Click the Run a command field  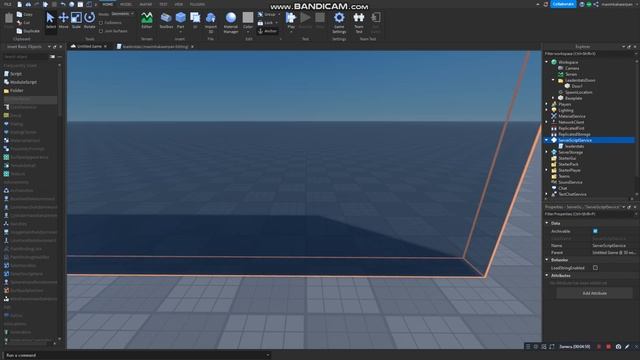[x=137, y=355]
